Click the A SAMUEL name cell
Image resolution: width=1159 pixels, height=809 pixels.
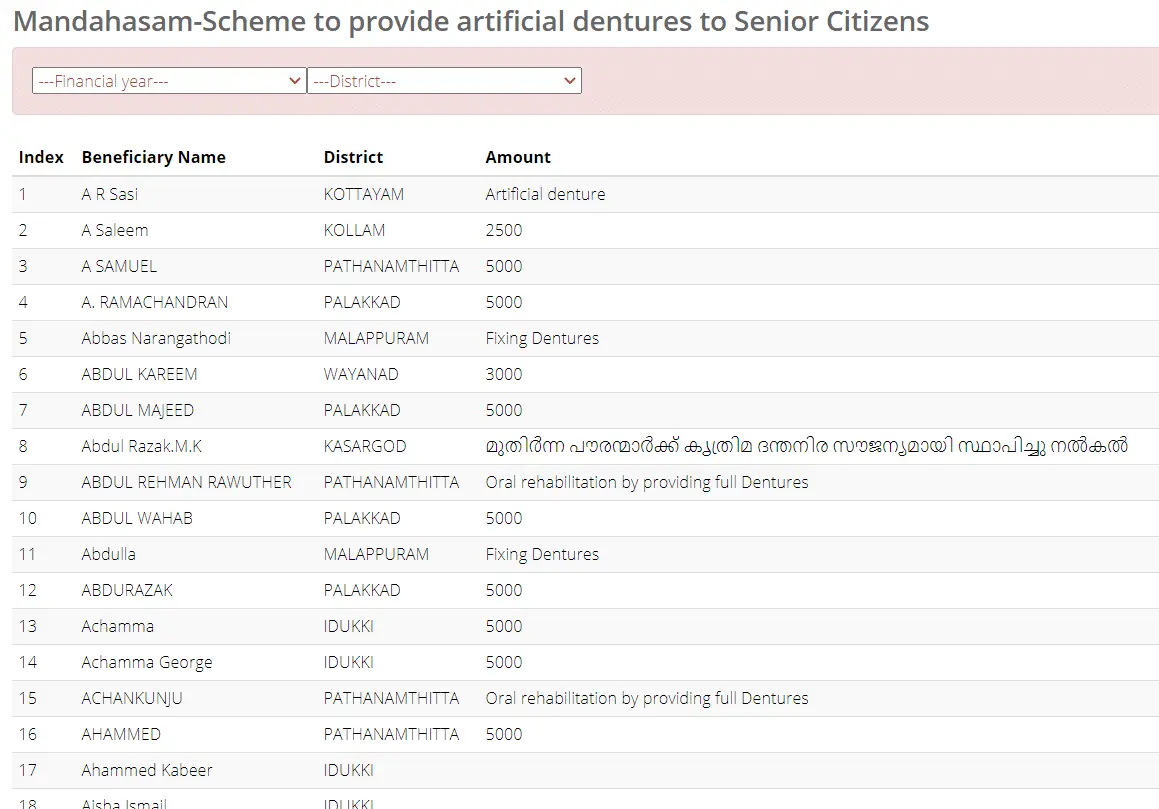click(119, 266)
